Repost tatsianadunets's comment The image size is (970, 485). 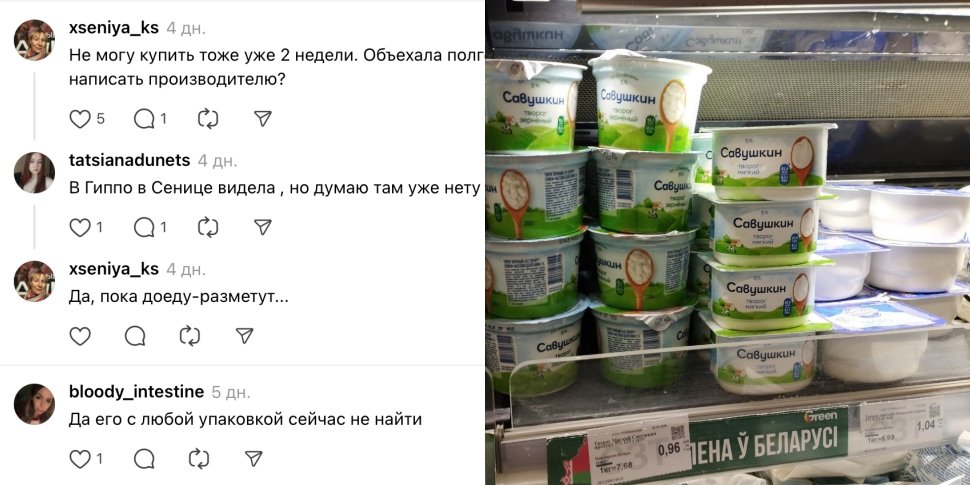click(x=208, y=228)
